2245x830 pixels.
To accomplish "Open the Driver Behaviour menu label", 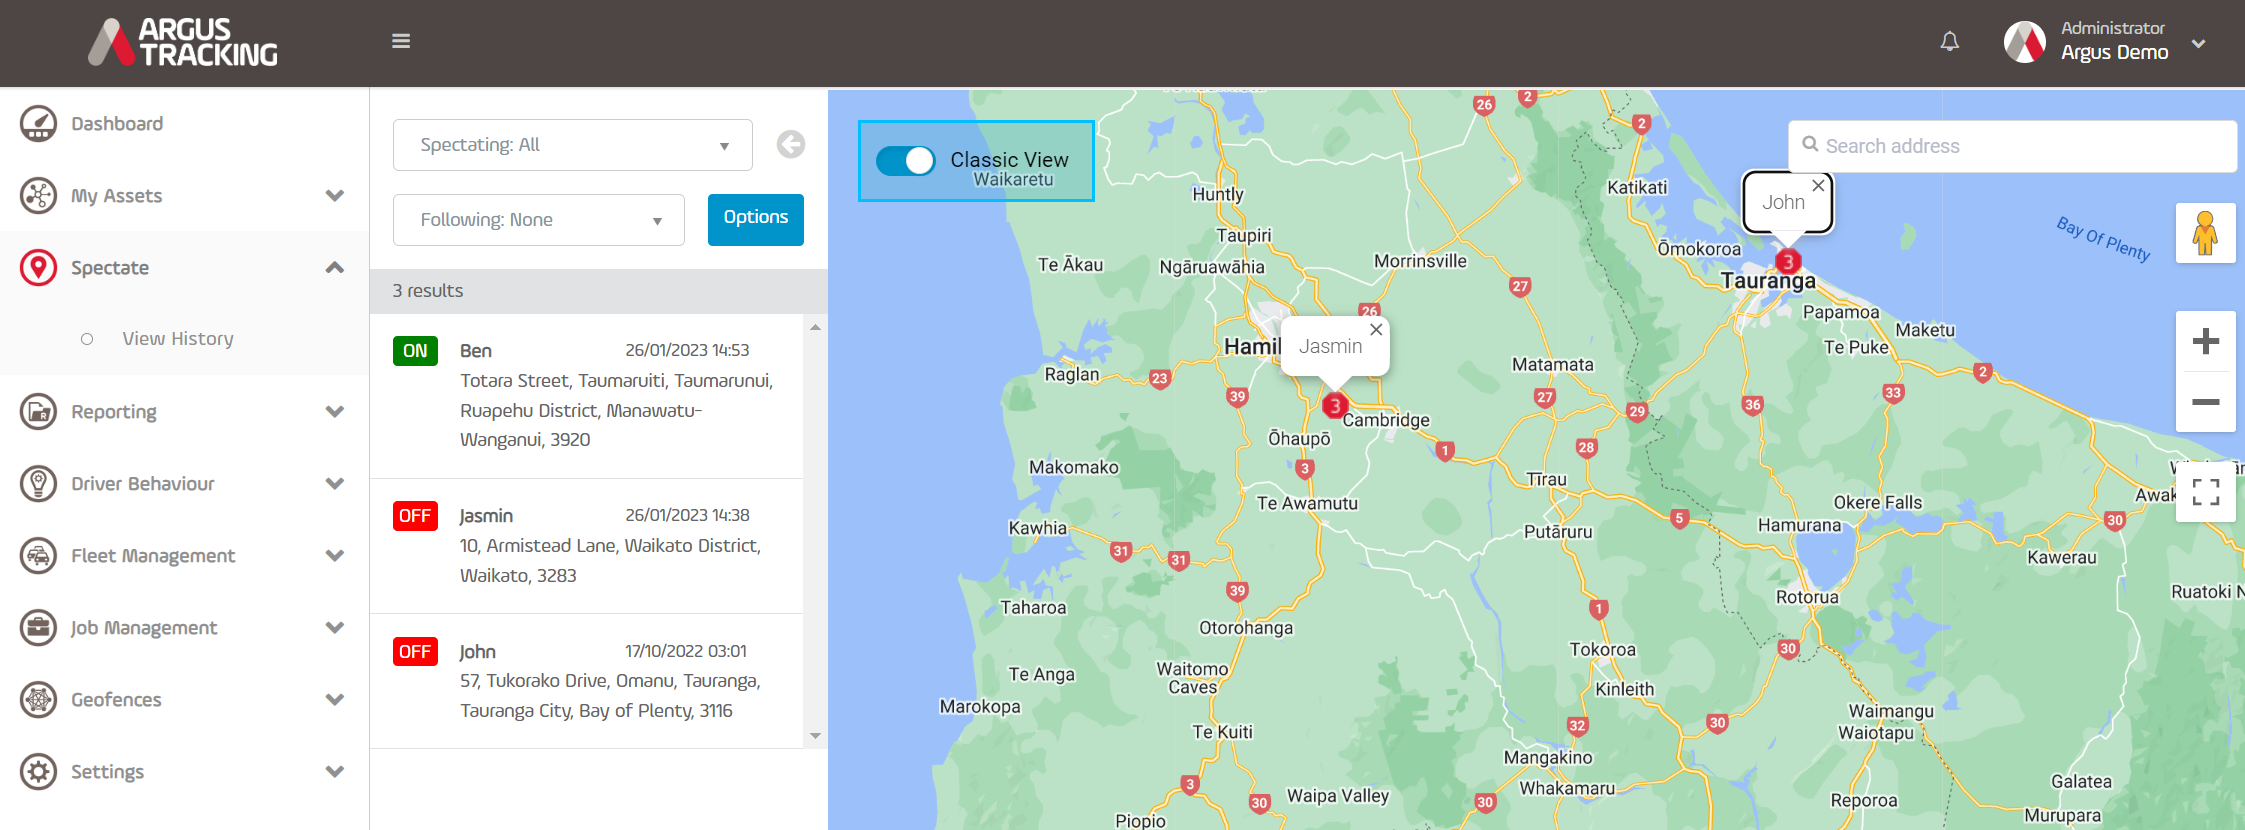I will pos(143,484).
